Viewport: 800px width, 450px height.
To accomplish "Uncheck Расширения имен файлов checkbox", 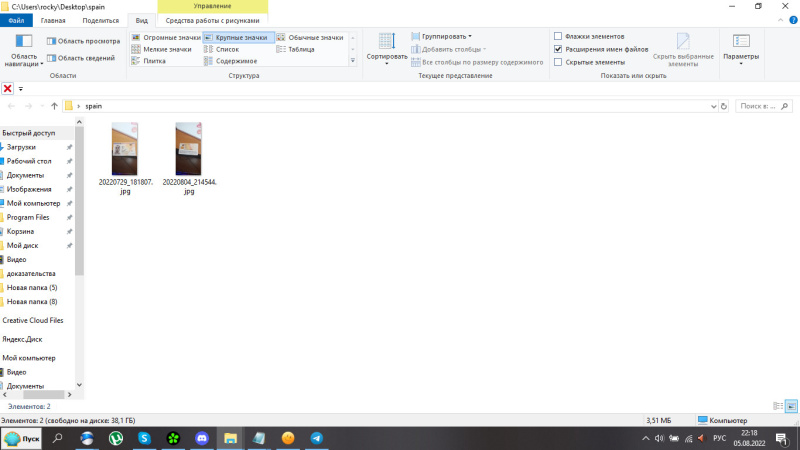I will coord(558,49).
